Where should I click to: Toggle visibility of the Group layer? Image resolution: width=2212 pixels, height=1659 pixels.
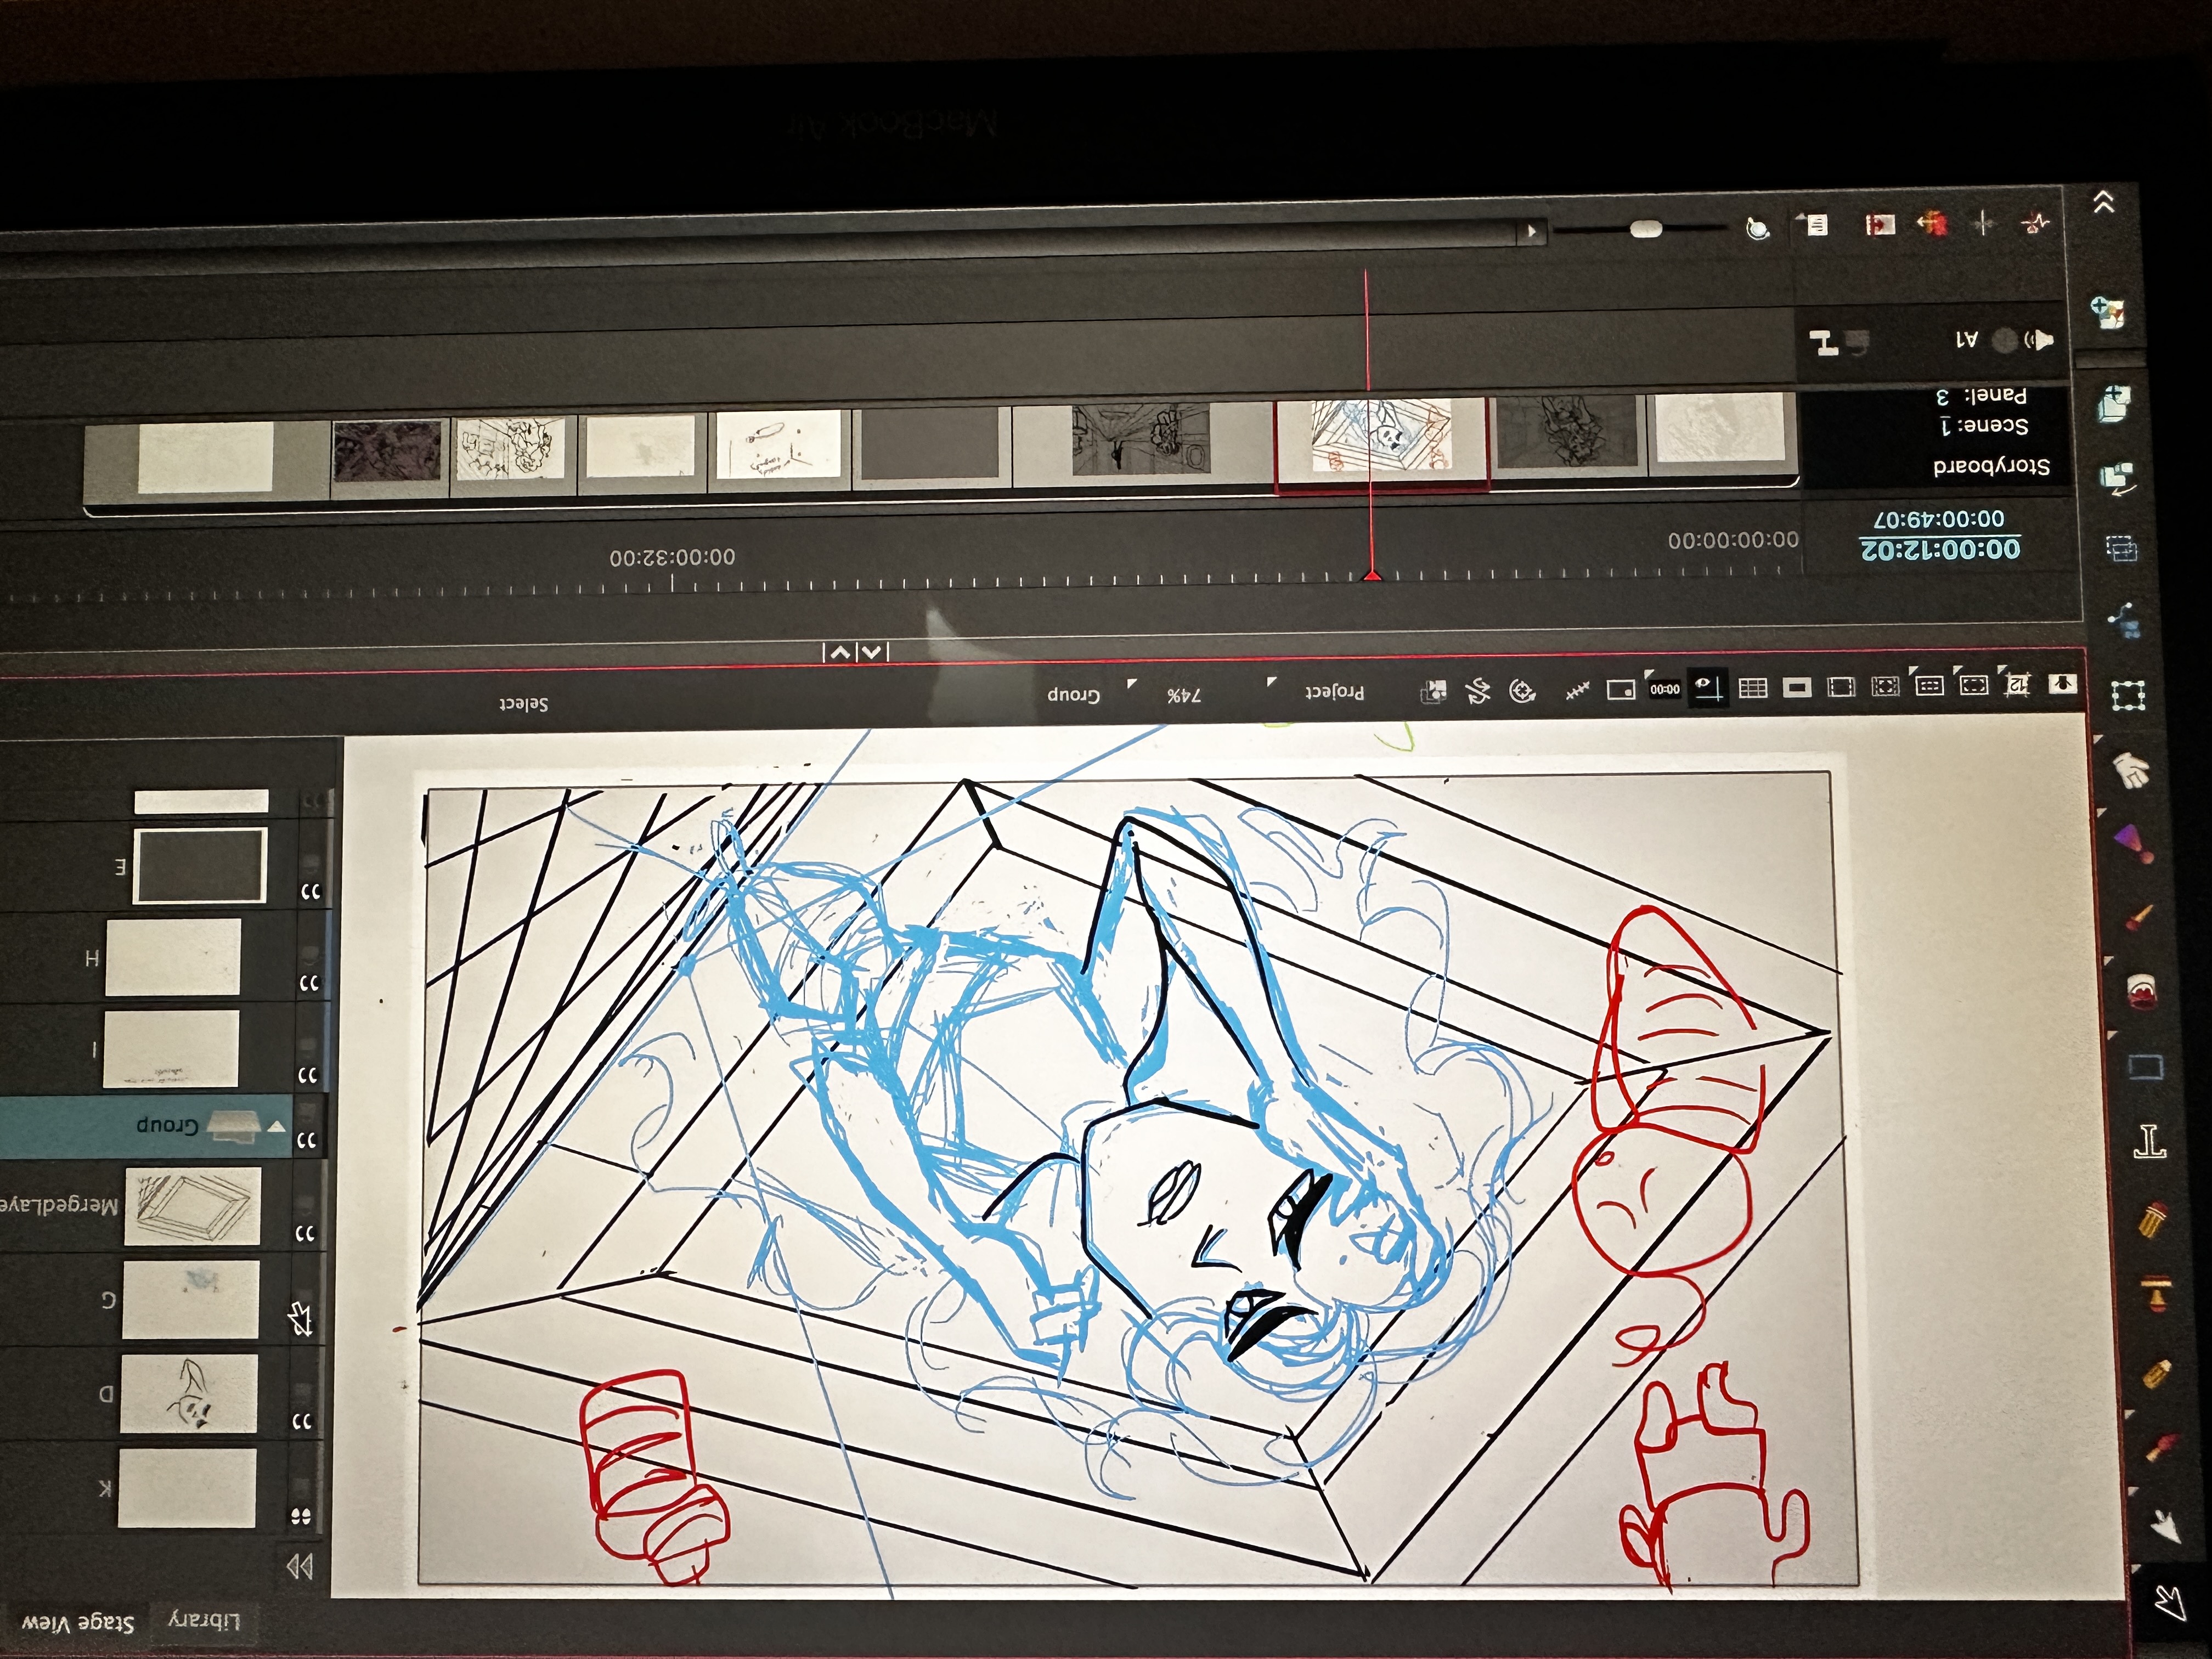coord(307,1139)
